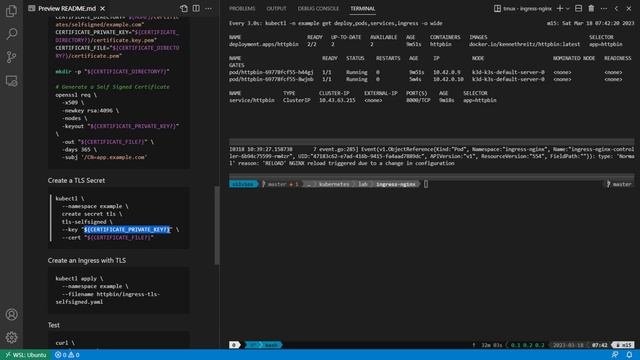Click the Show Source icon for preview
The height and width of the screenshot is (360, 640).
pos(184,8)
